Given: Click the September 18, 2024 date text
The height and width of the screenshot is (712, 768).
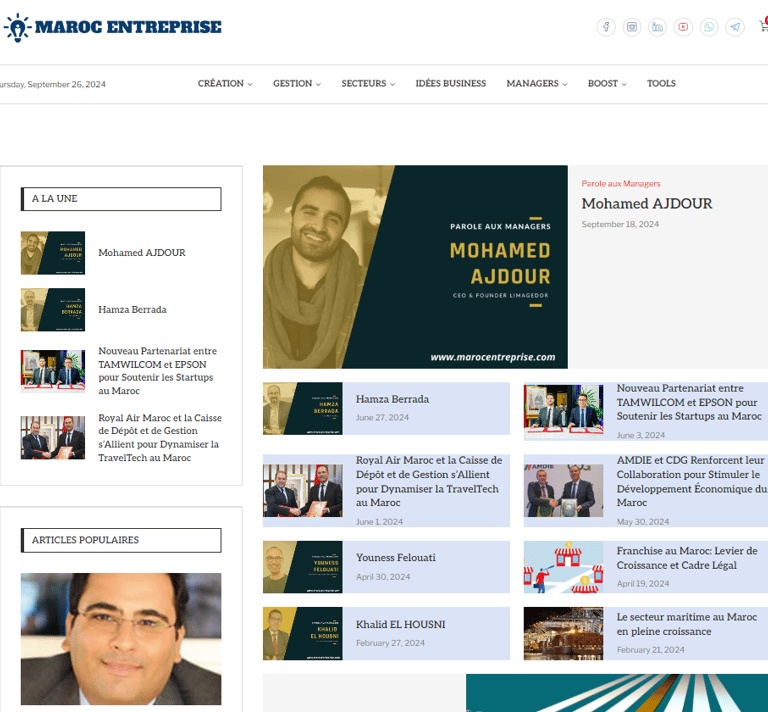Looking at the screenshot, I should 620,224.
